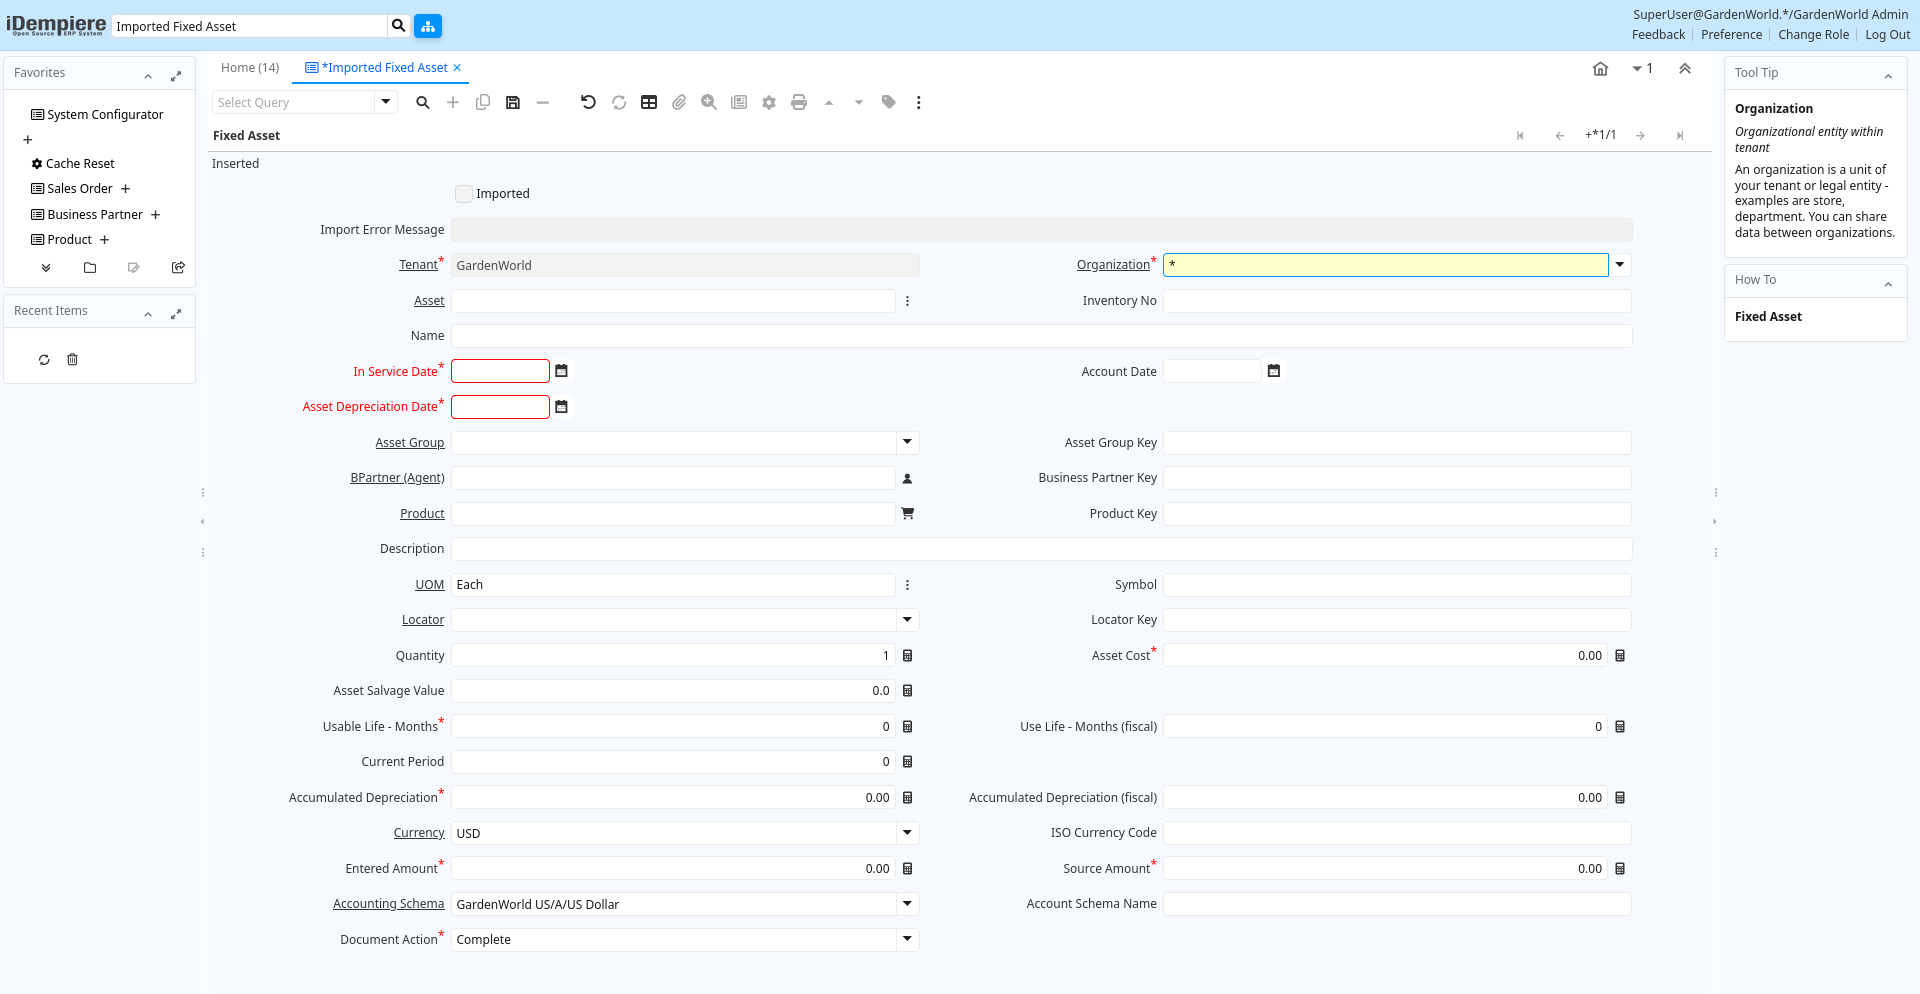Screen dimensions: 1920x994
Task: Click the Find record magnifier icon
Action: pos(423,102)
